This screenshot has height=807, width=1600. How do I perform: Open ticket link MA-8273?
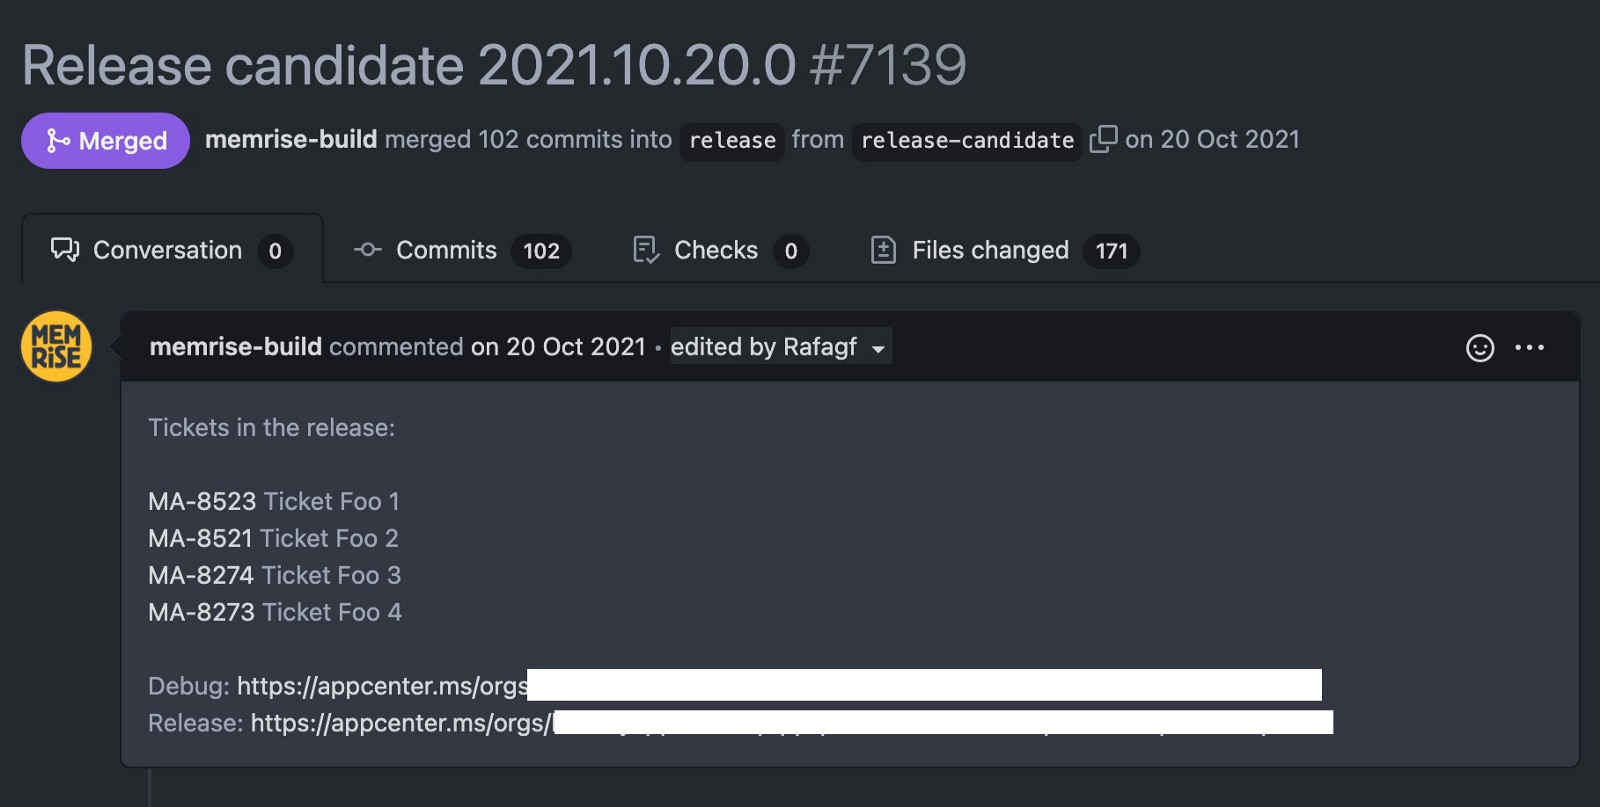201,612
